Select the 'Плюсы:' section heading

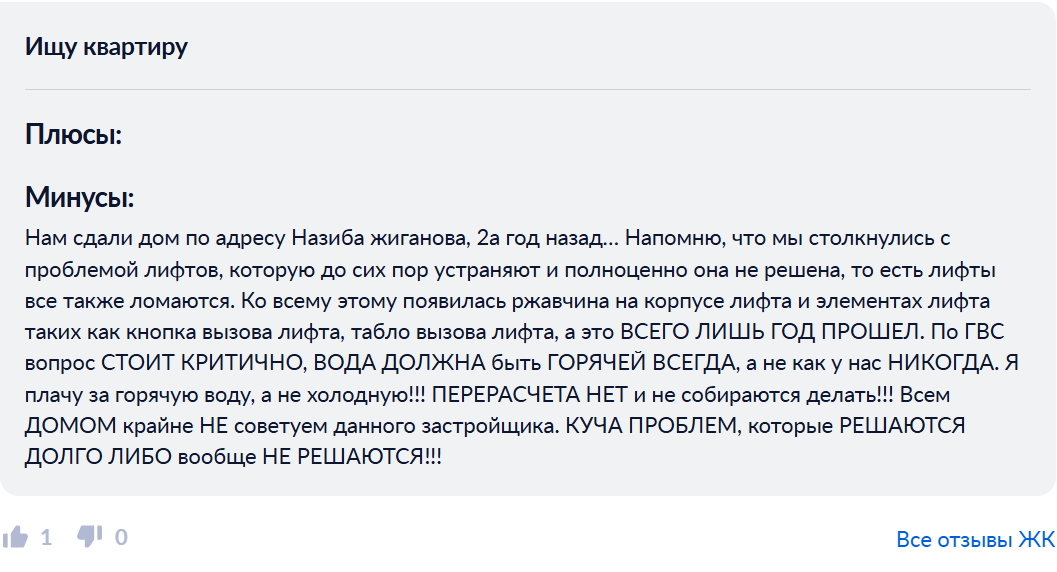tap(73, 134)
